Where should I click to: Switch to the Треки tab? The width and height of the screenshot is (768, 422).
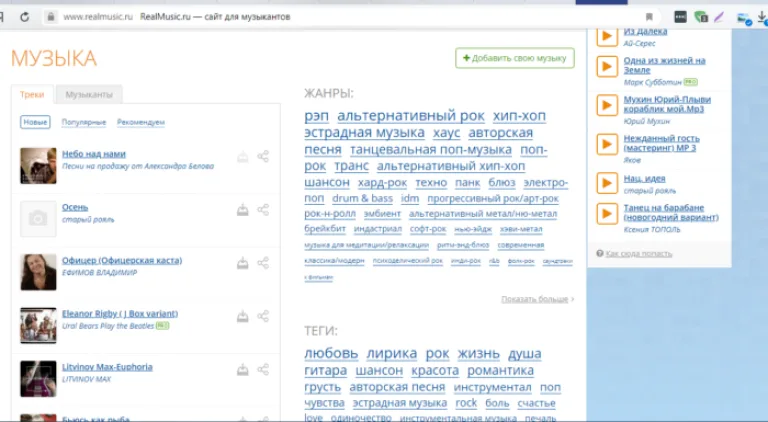pyautogui.click(x=32, y=94)
